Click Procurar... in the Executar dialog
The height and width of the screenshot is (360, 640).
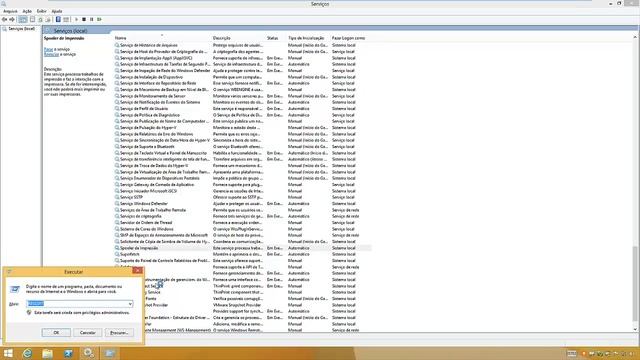point(119,333)
